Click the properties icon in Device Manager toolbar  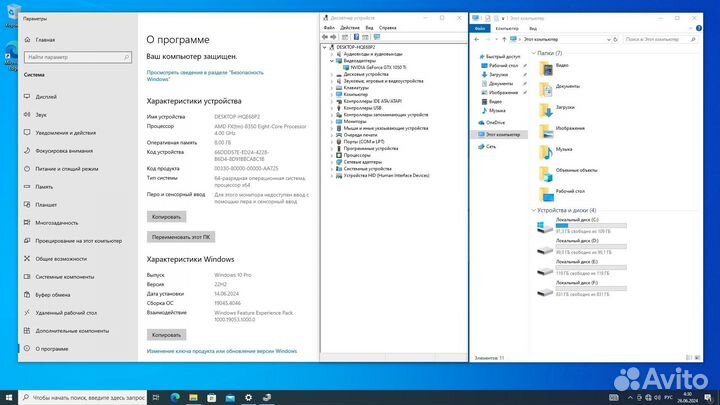pyautogui.click(x=345, y=37)
